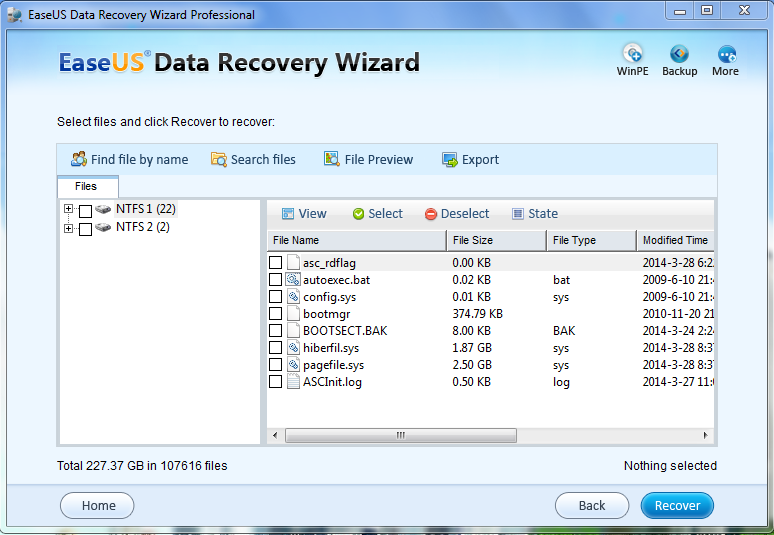
Task: Open File Preview
Action: [368, 159]
